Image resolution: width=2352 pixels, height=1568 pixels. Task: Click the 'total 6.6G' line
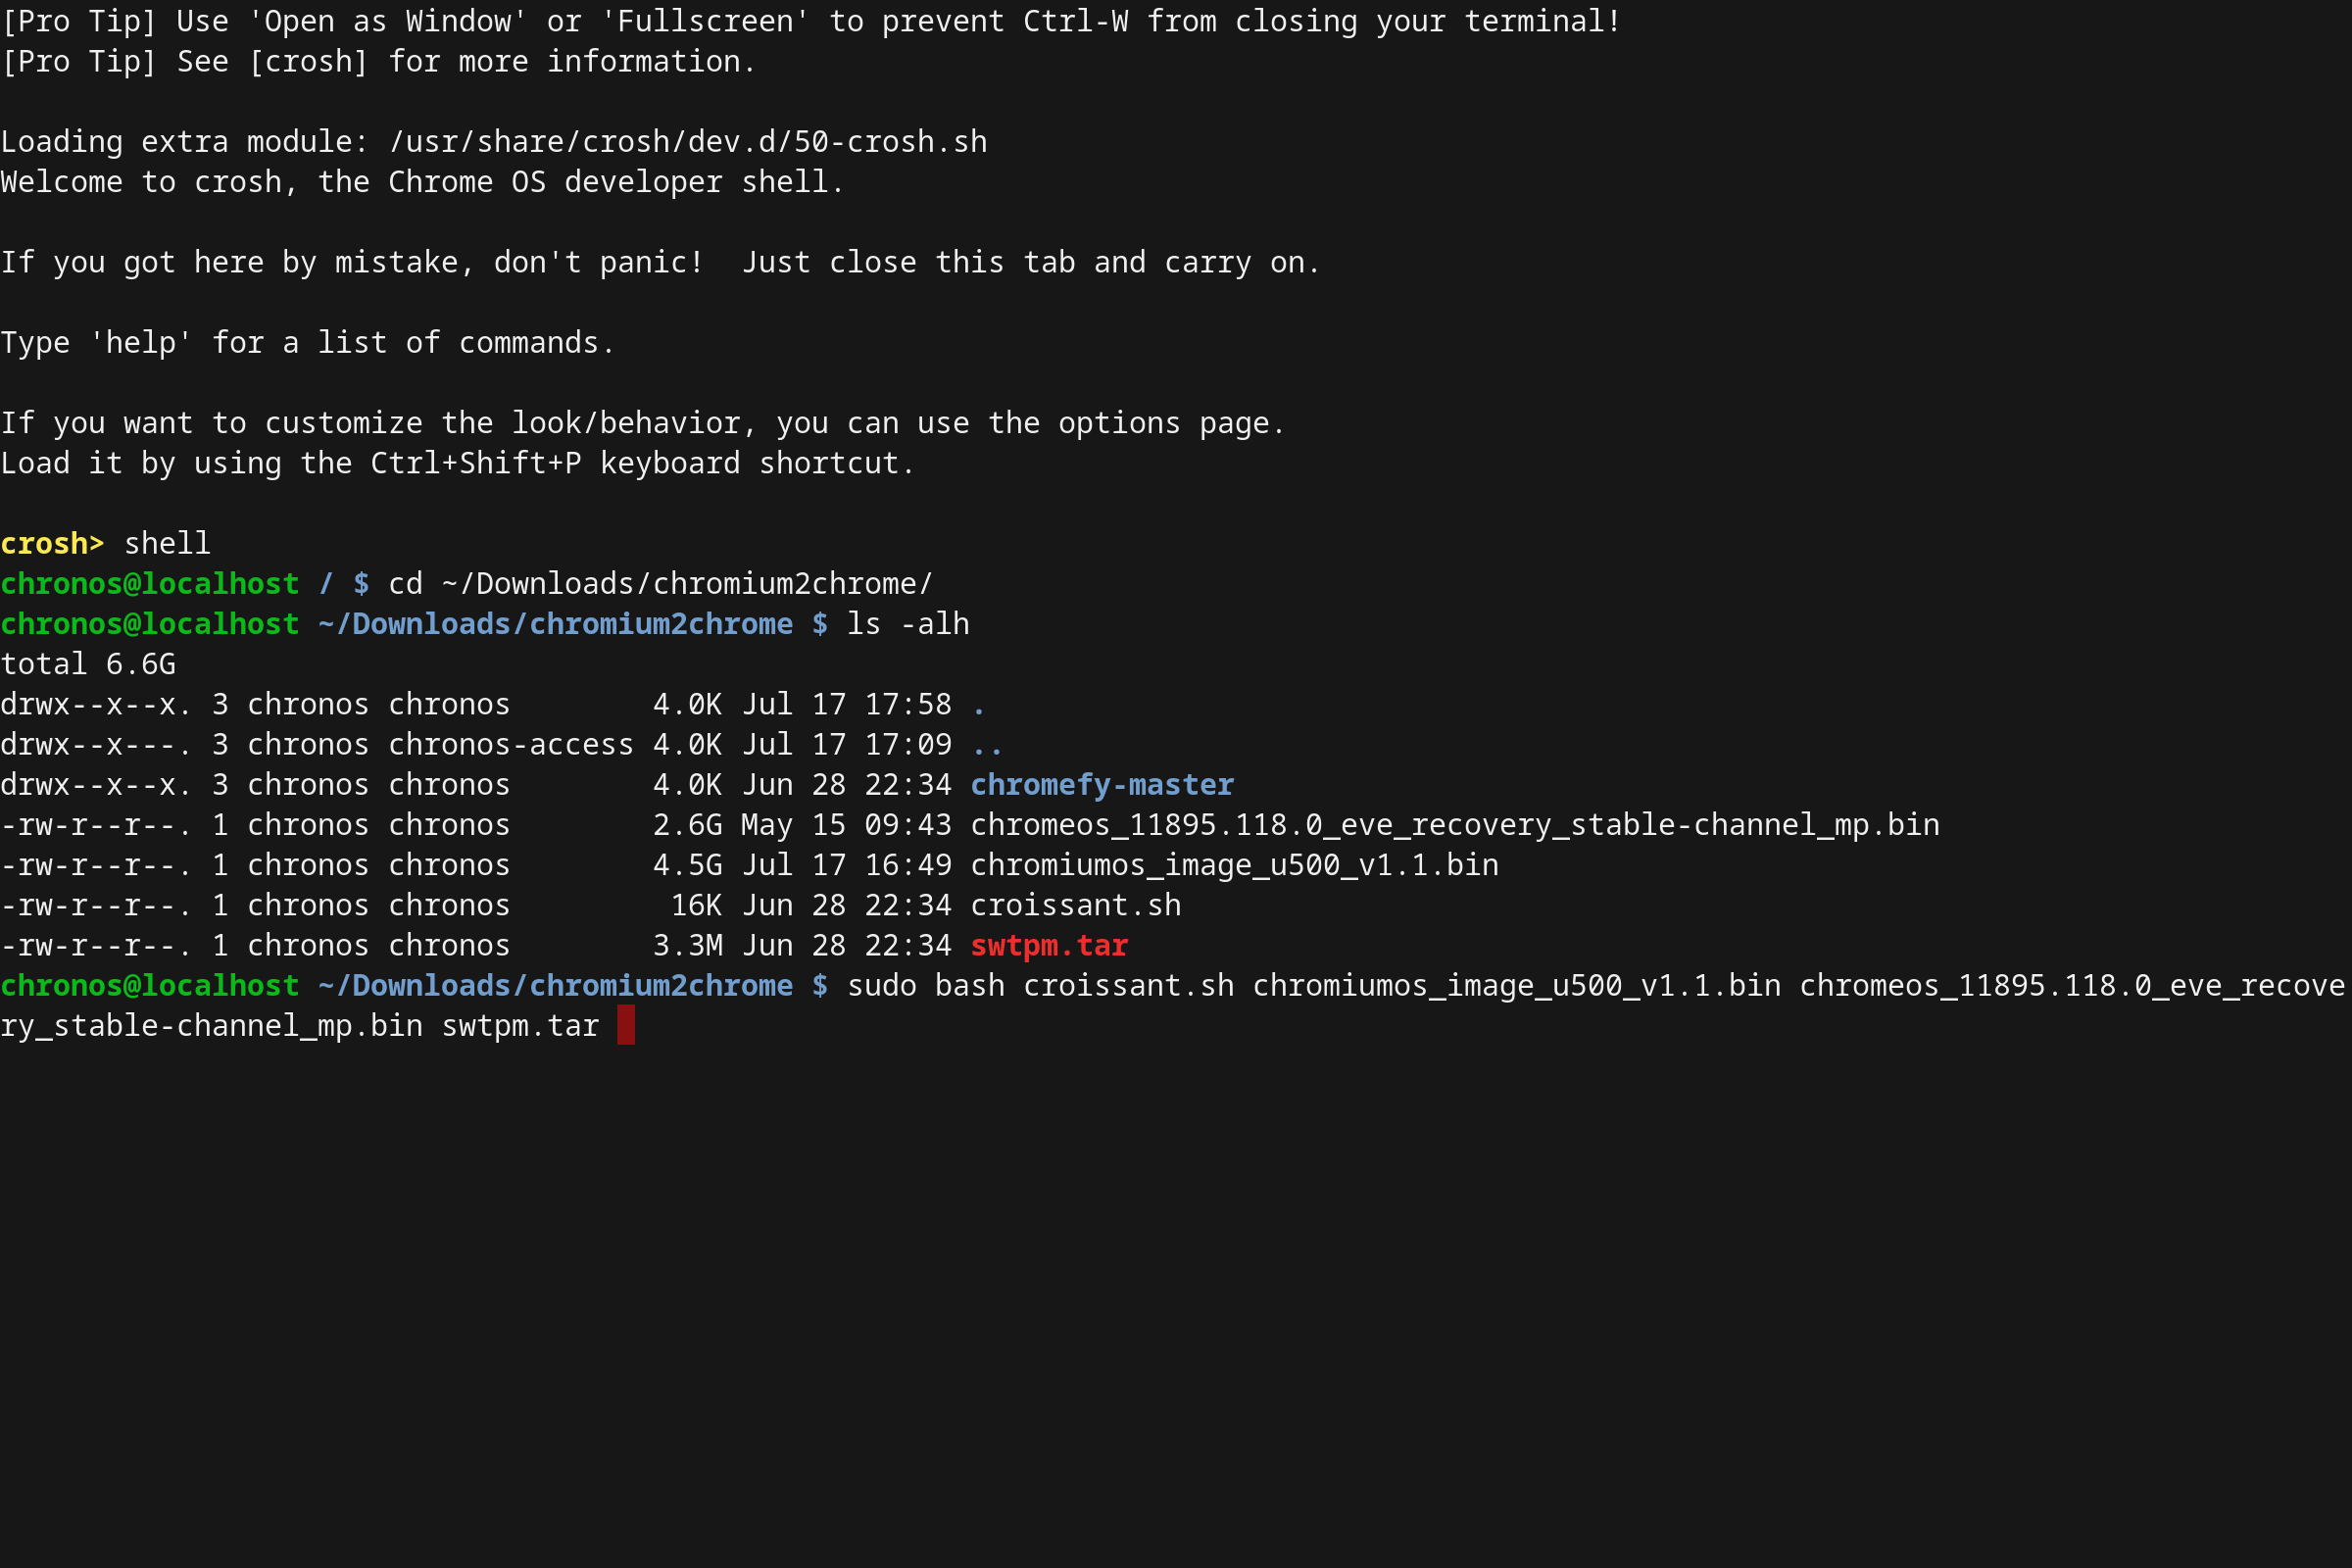click(88, 664)
